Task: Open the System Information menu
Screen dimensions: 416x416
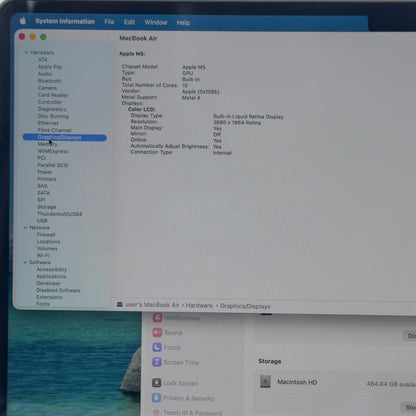Action: (65, 21)
